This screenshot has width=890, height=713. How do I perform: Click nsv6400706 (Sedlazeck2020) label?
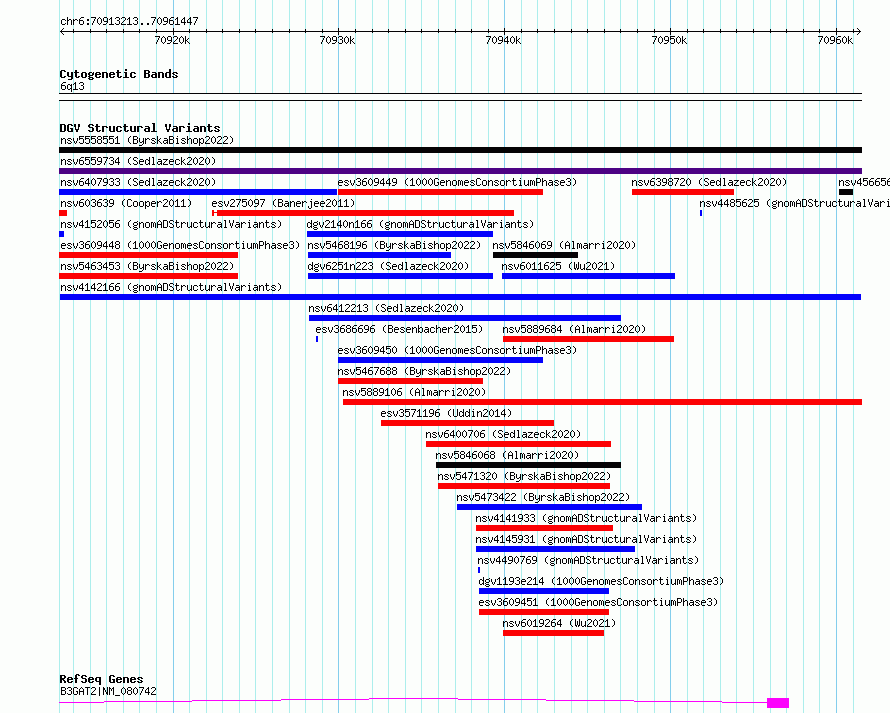(x=503, y=434)
